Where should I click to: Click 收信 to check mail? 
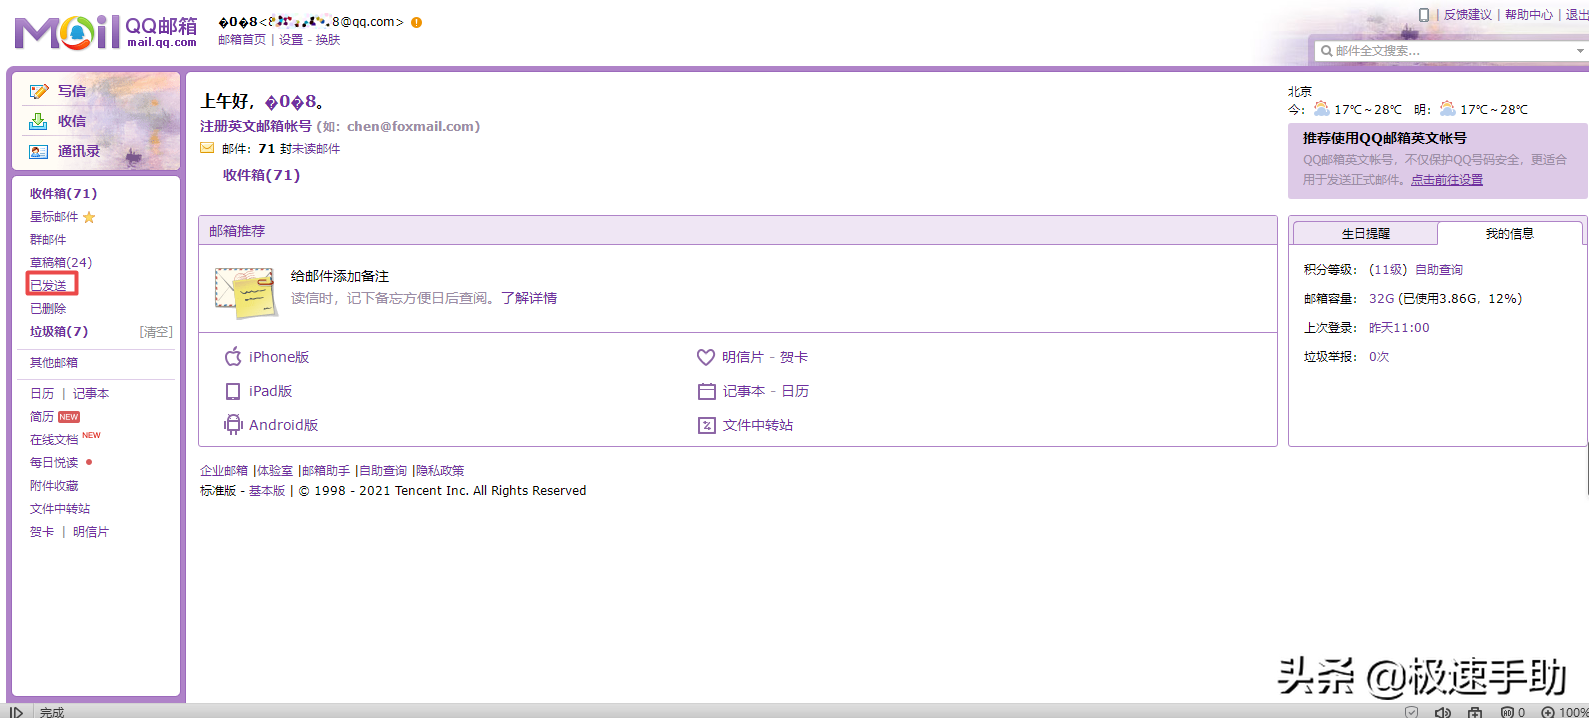(x=71, y=121)
